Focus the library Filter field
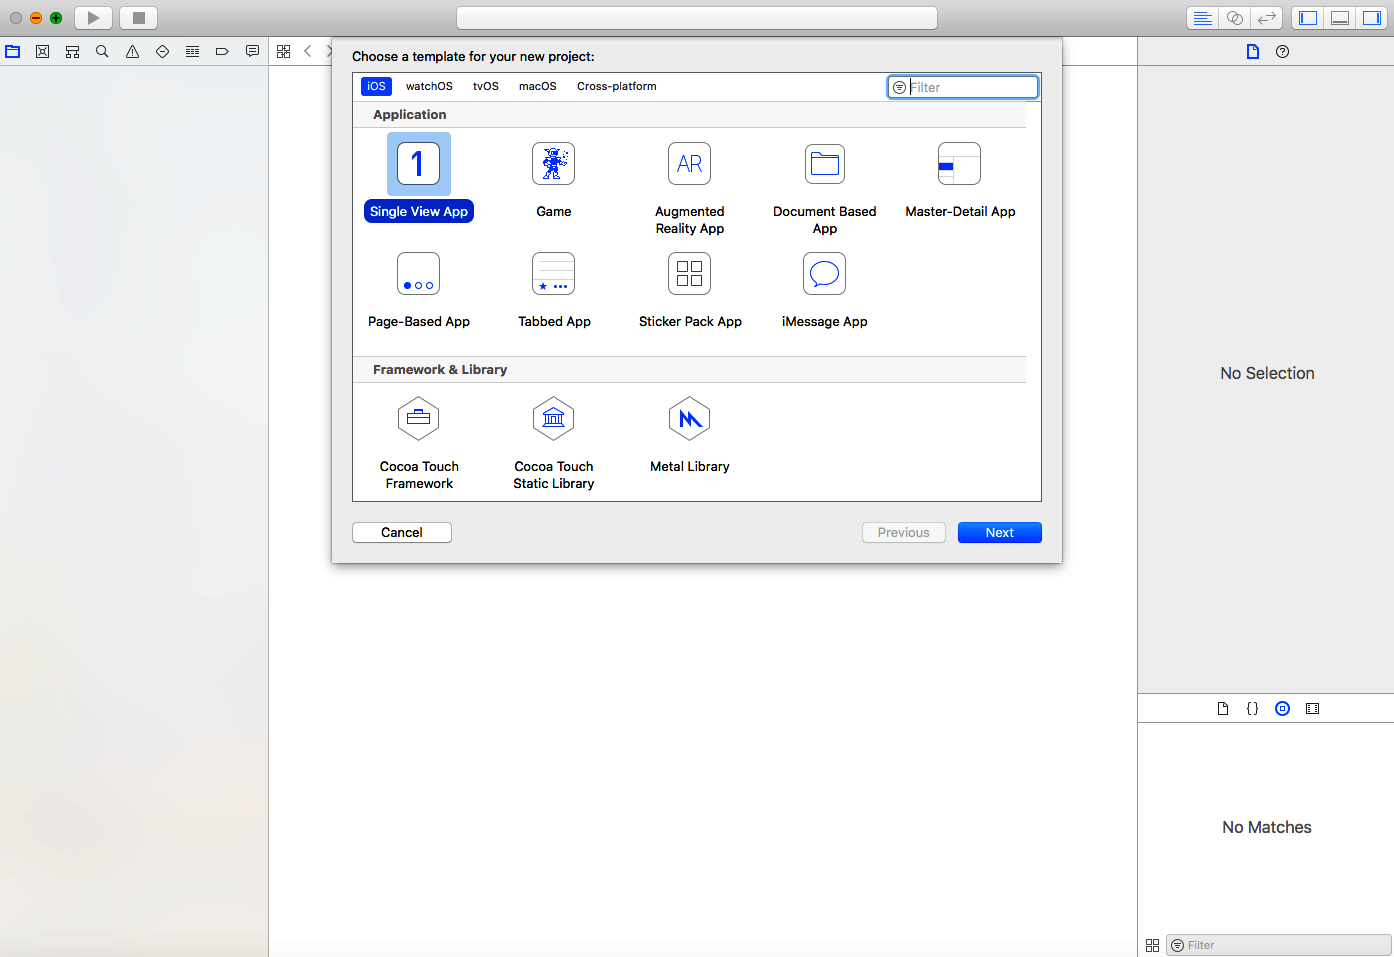 pyautogui.click(x=1279, y=945)
